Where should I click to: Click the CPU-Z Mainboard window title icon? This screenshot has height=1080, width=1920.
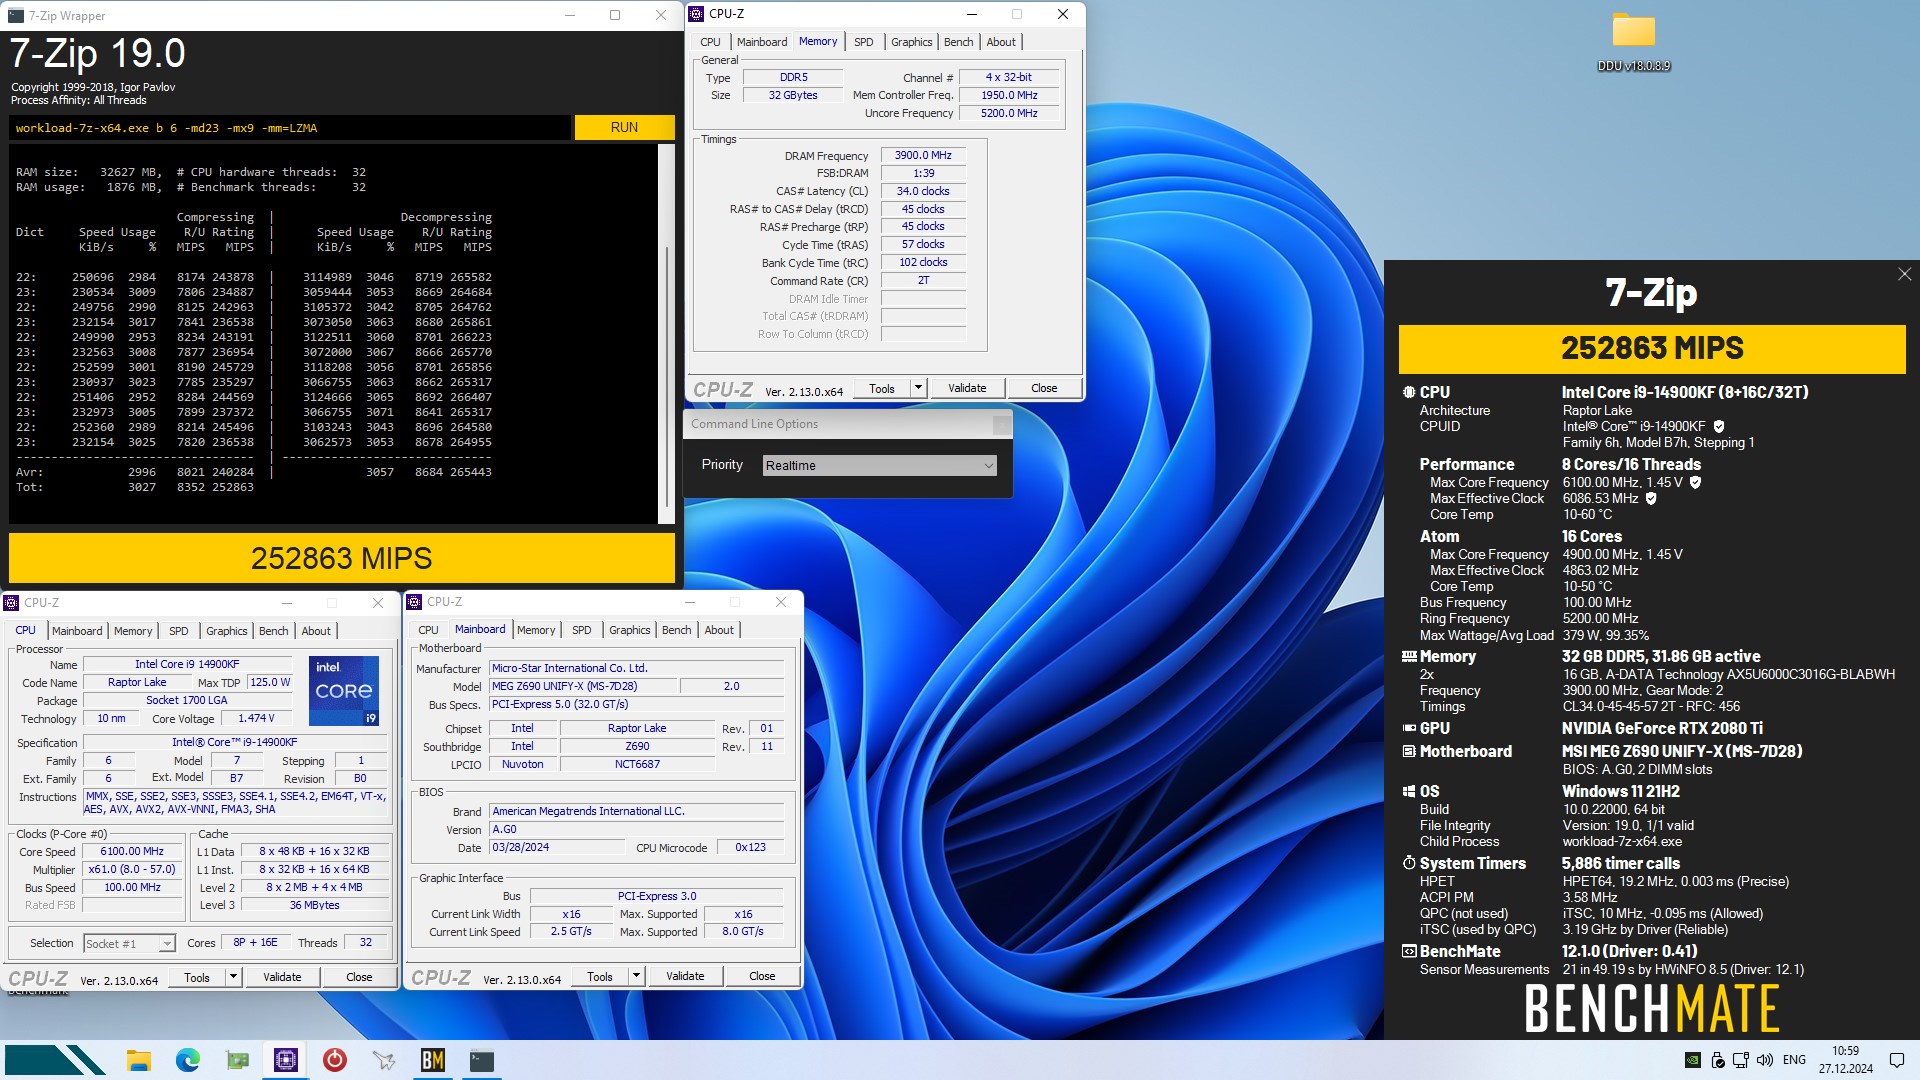414,602
